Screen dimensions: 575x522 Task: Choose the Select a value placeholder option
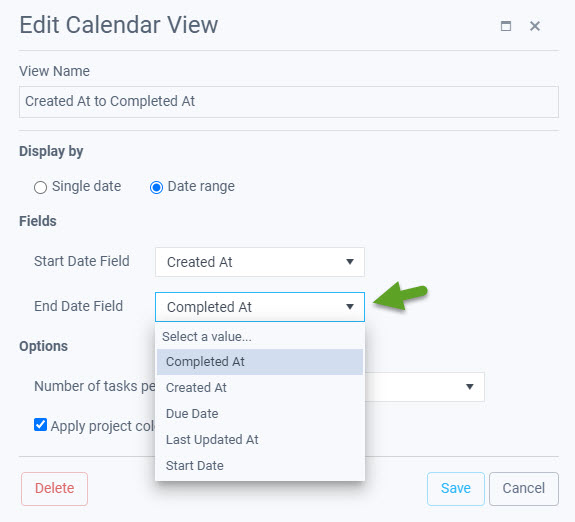coord(260,336)
